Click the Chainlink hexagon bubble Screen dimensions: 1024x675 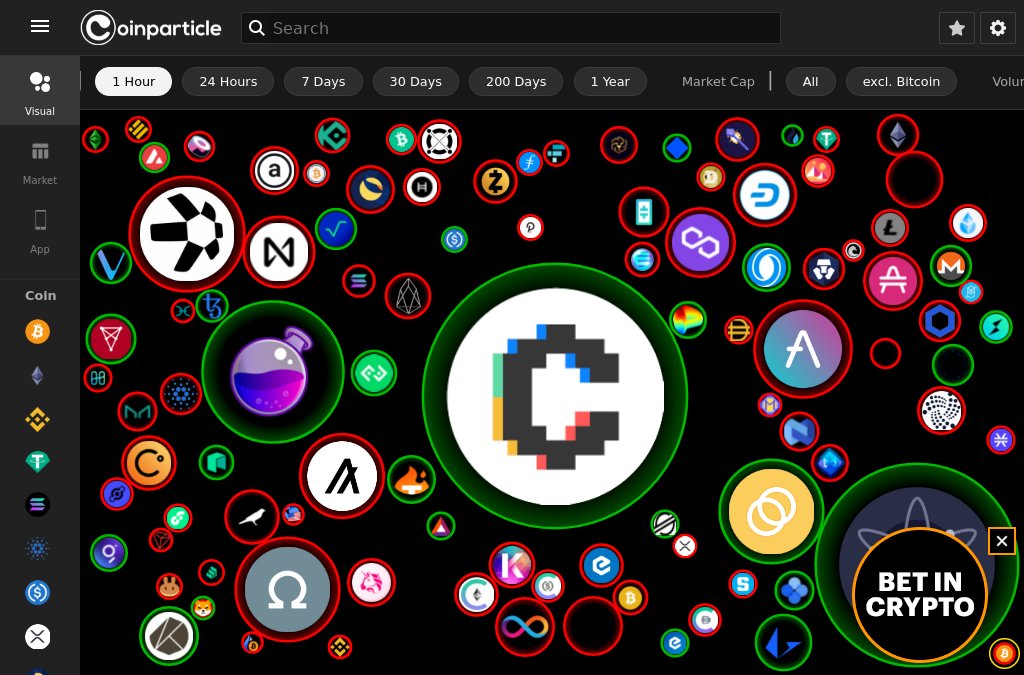tap(940, 321)
